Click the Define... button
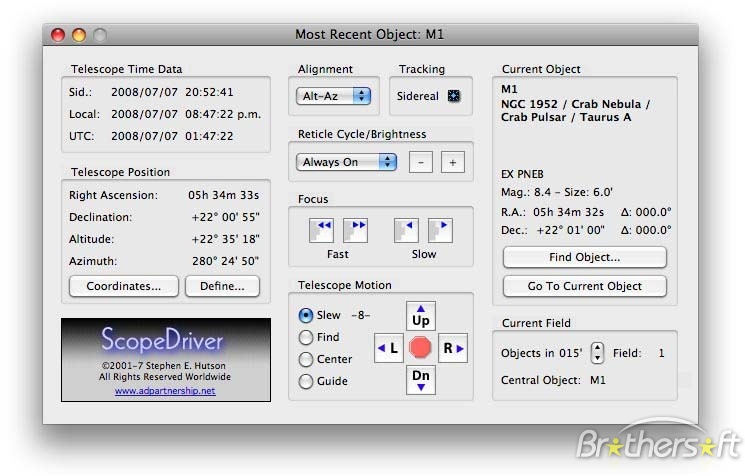 click(x=222, y=286)
